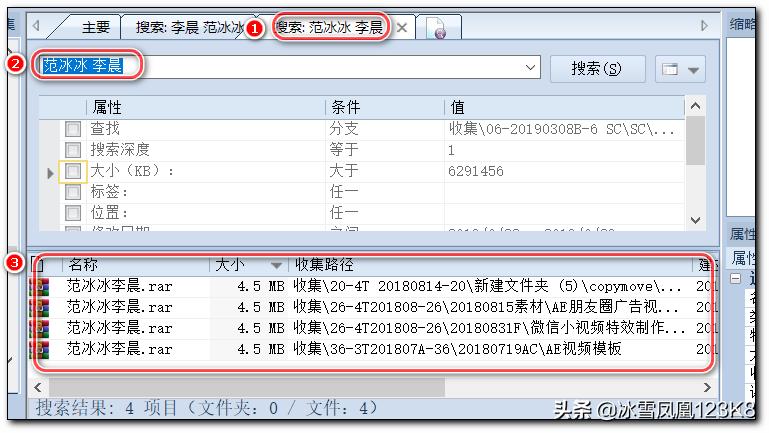Click the rar icon of the 收集\26-4T...素材 result

(40, 307)
